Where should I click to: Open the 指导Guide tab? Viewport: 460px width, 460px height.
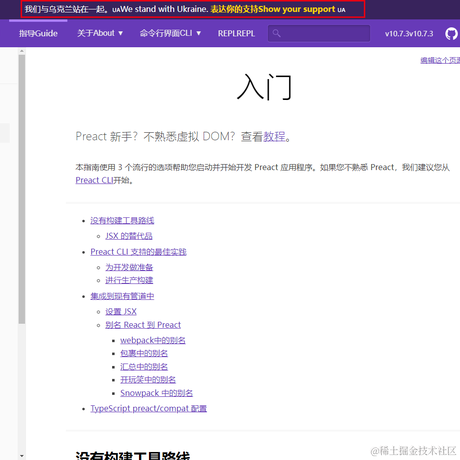click(38, 33)
